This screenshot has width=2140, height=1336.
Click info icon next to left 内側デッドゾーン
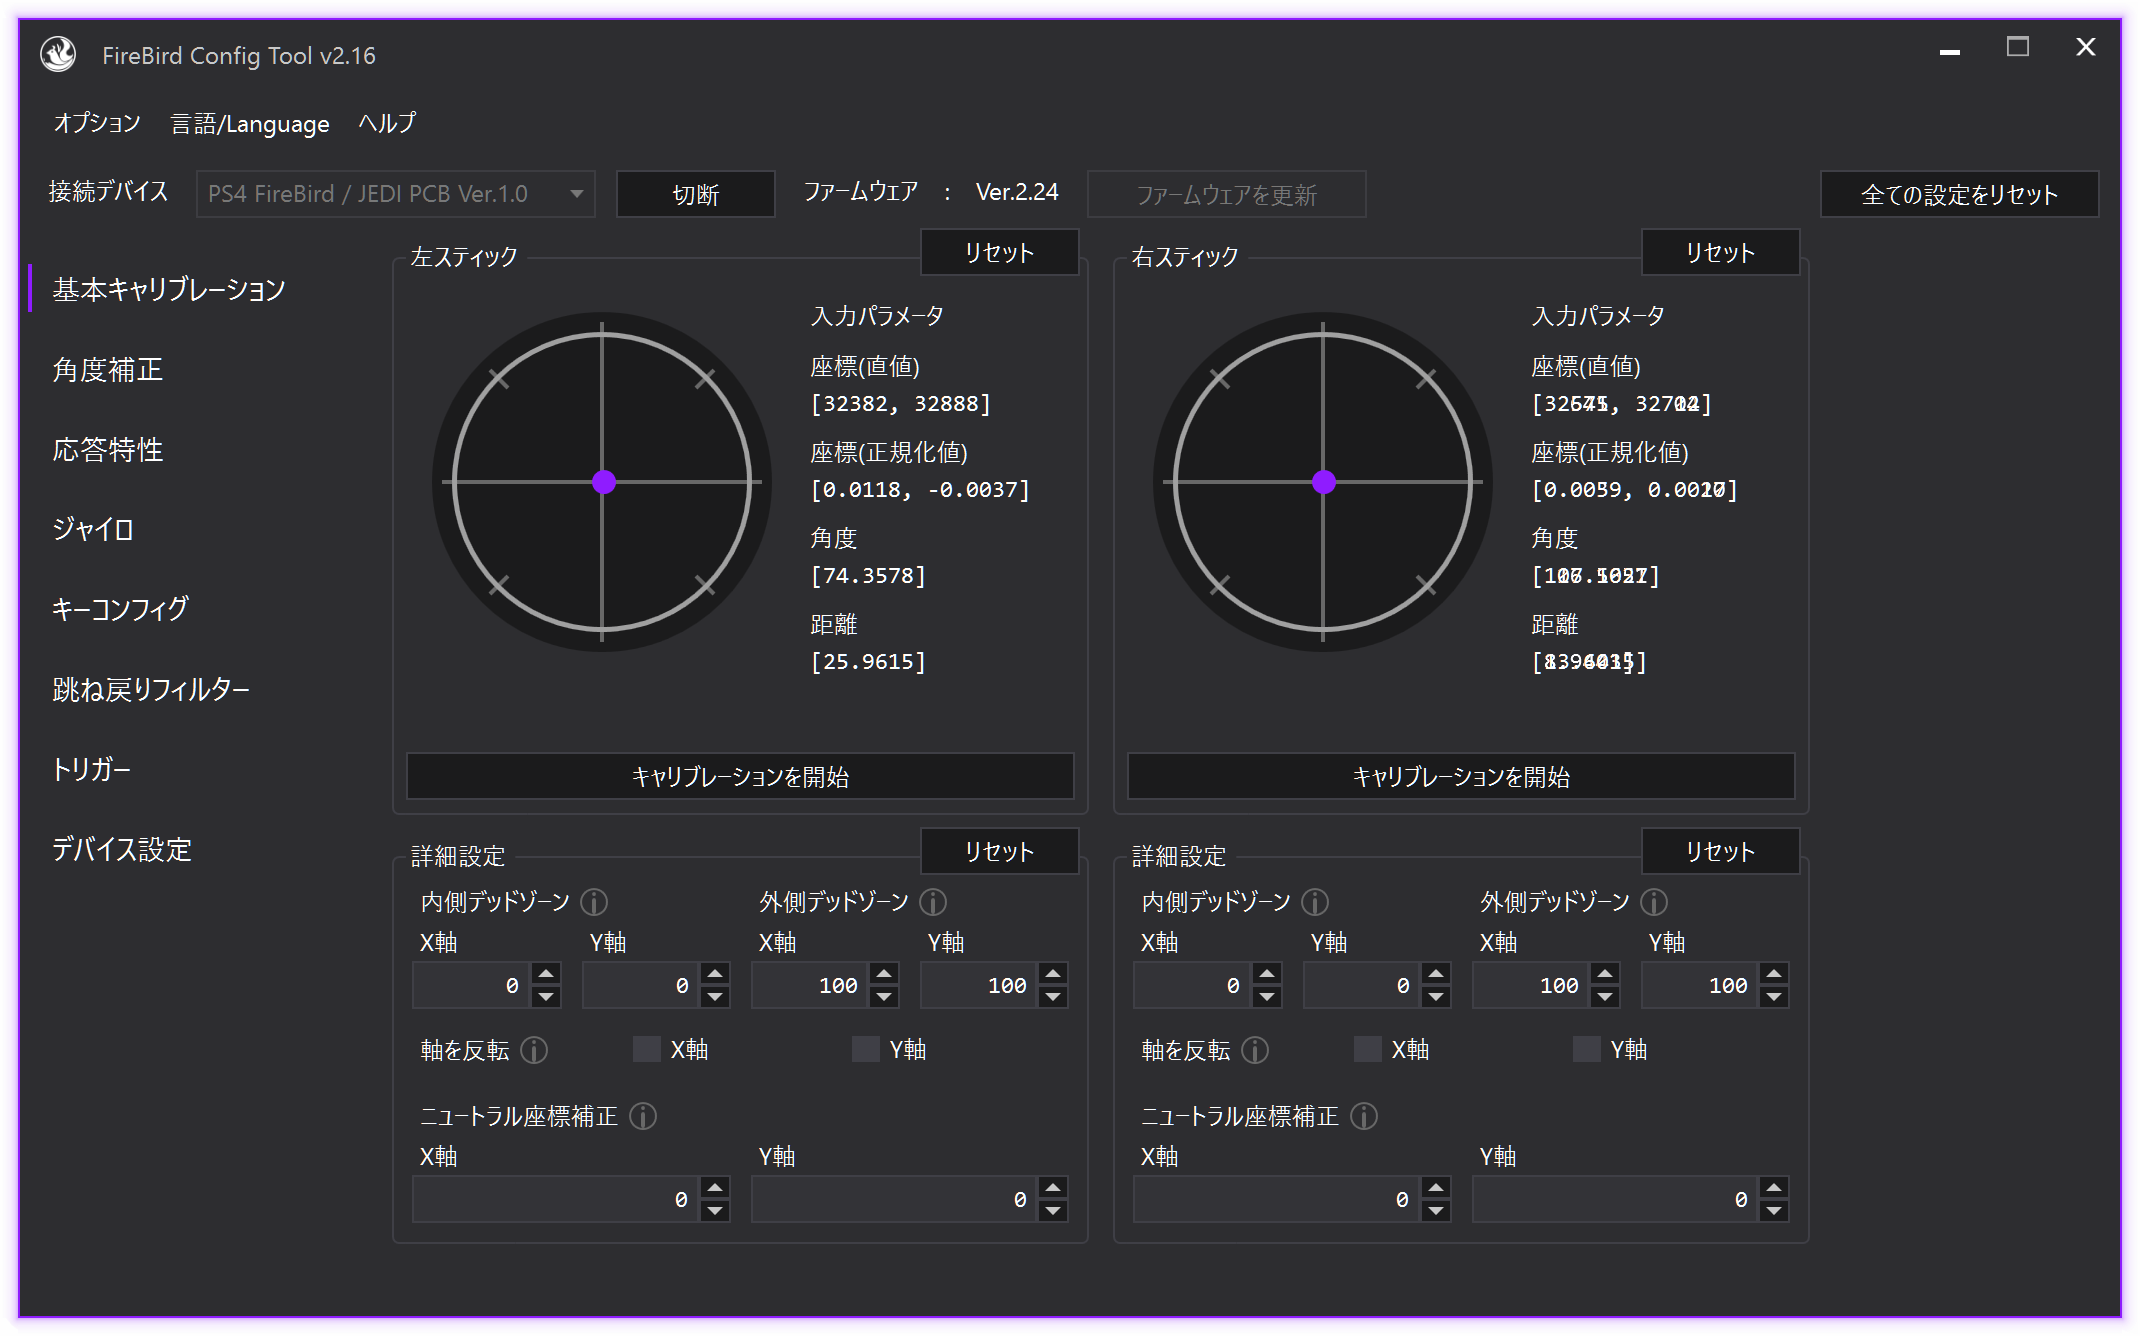594,903
